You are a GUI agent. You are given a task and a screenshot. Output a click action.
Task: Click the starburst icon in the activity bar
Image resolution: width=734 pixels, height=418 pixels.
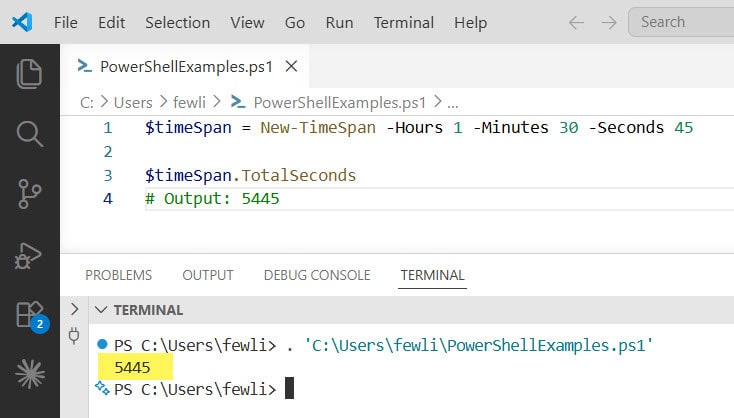tap(30, 374)
